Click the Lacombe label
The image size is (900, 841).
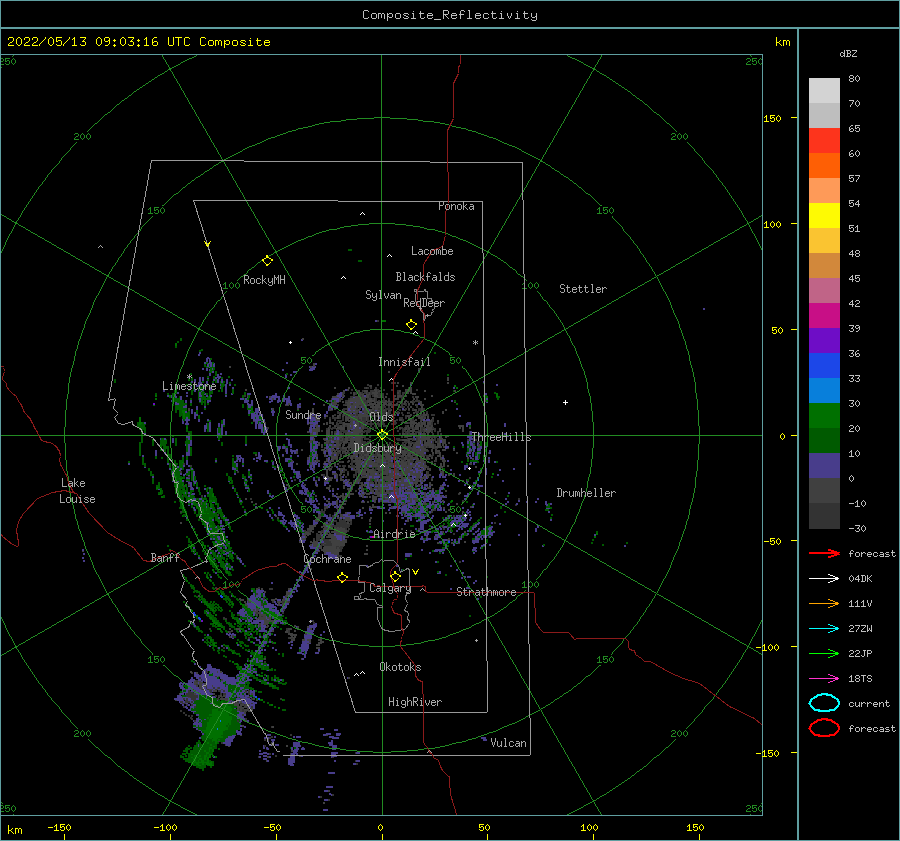432,251
